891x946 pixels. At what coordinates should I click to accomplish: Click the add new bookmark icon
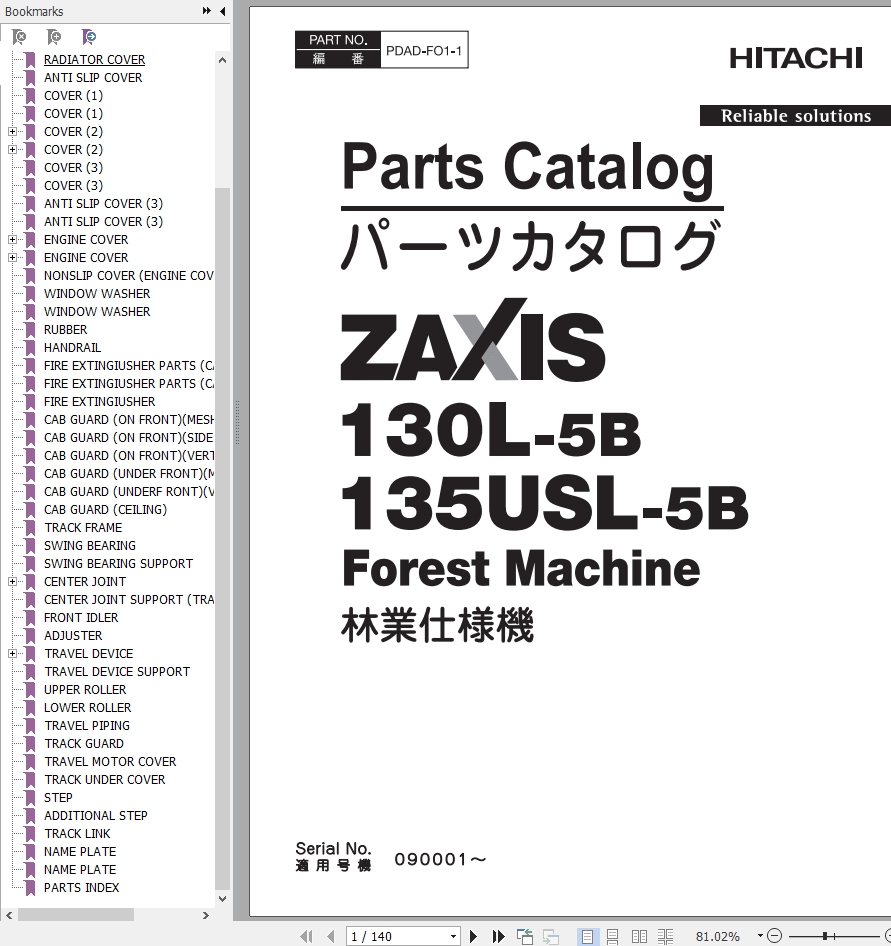(x=54, y=37)
